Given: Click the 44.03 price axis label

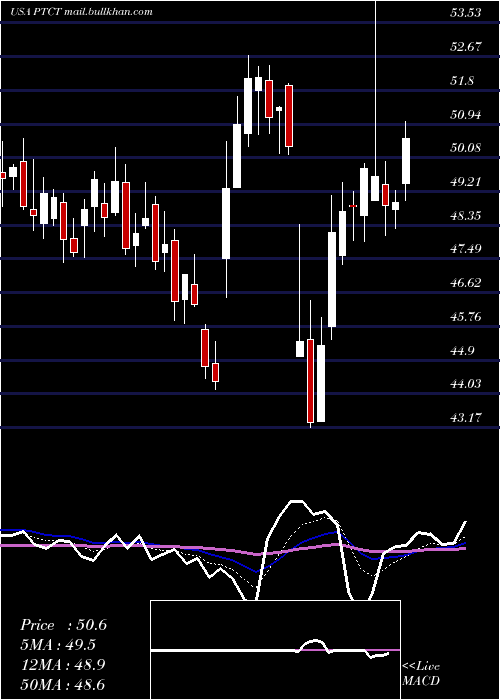Looking at the screenshot, I should pos(466,384).
